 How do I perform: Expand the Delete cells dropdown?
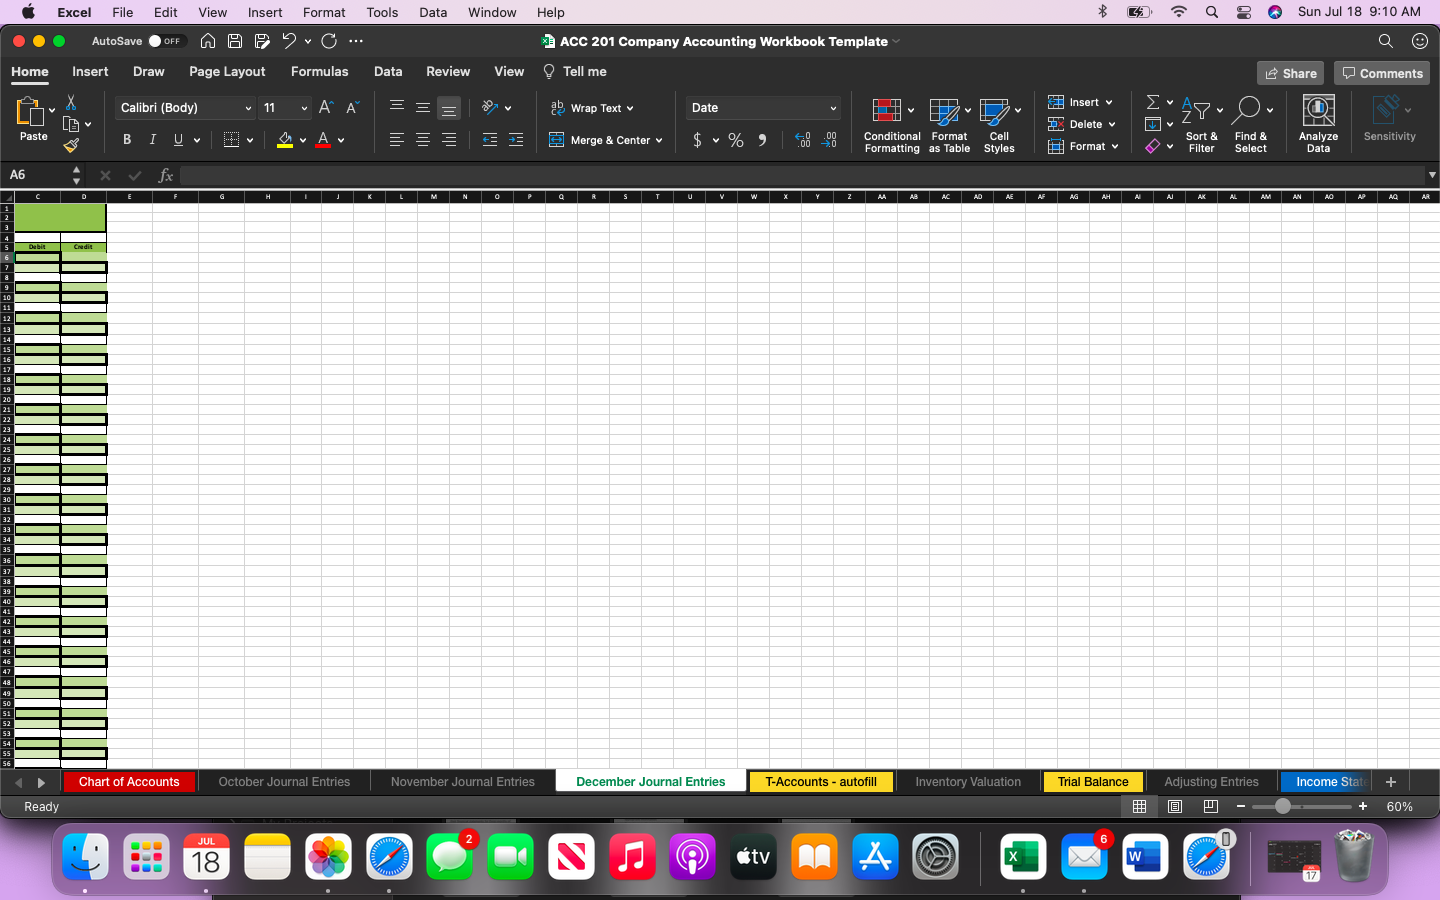(1112, 124)
